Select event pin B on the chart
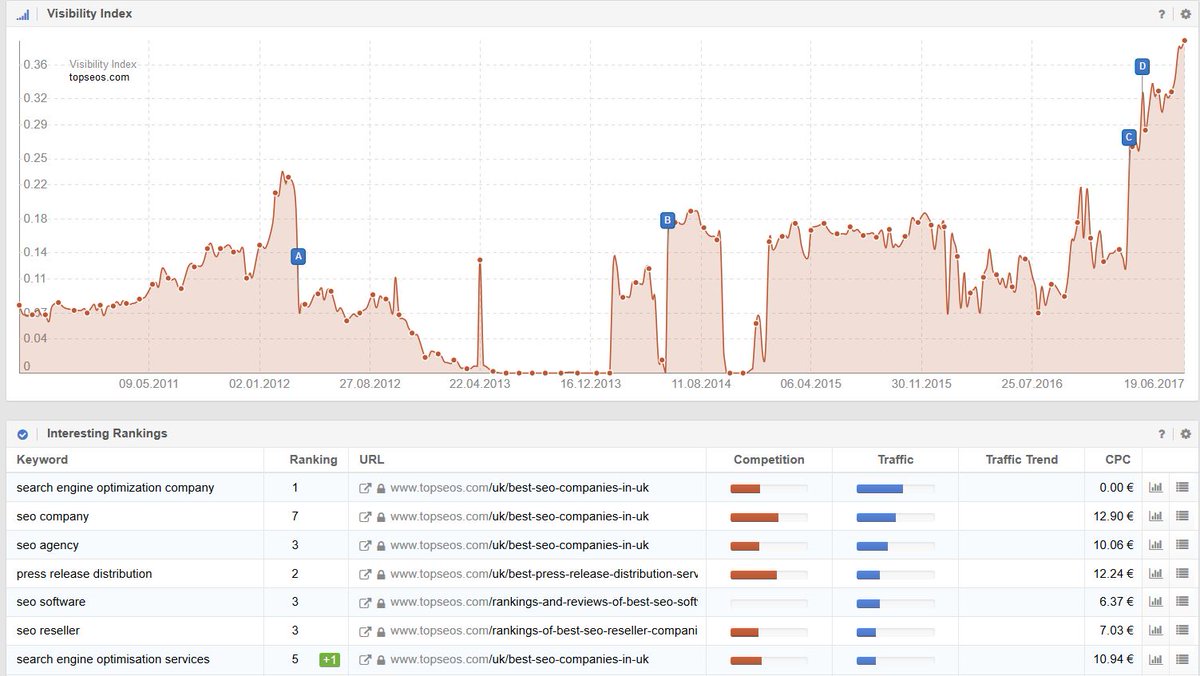Viewport: 1200px width, 676px height. point(668,220)
